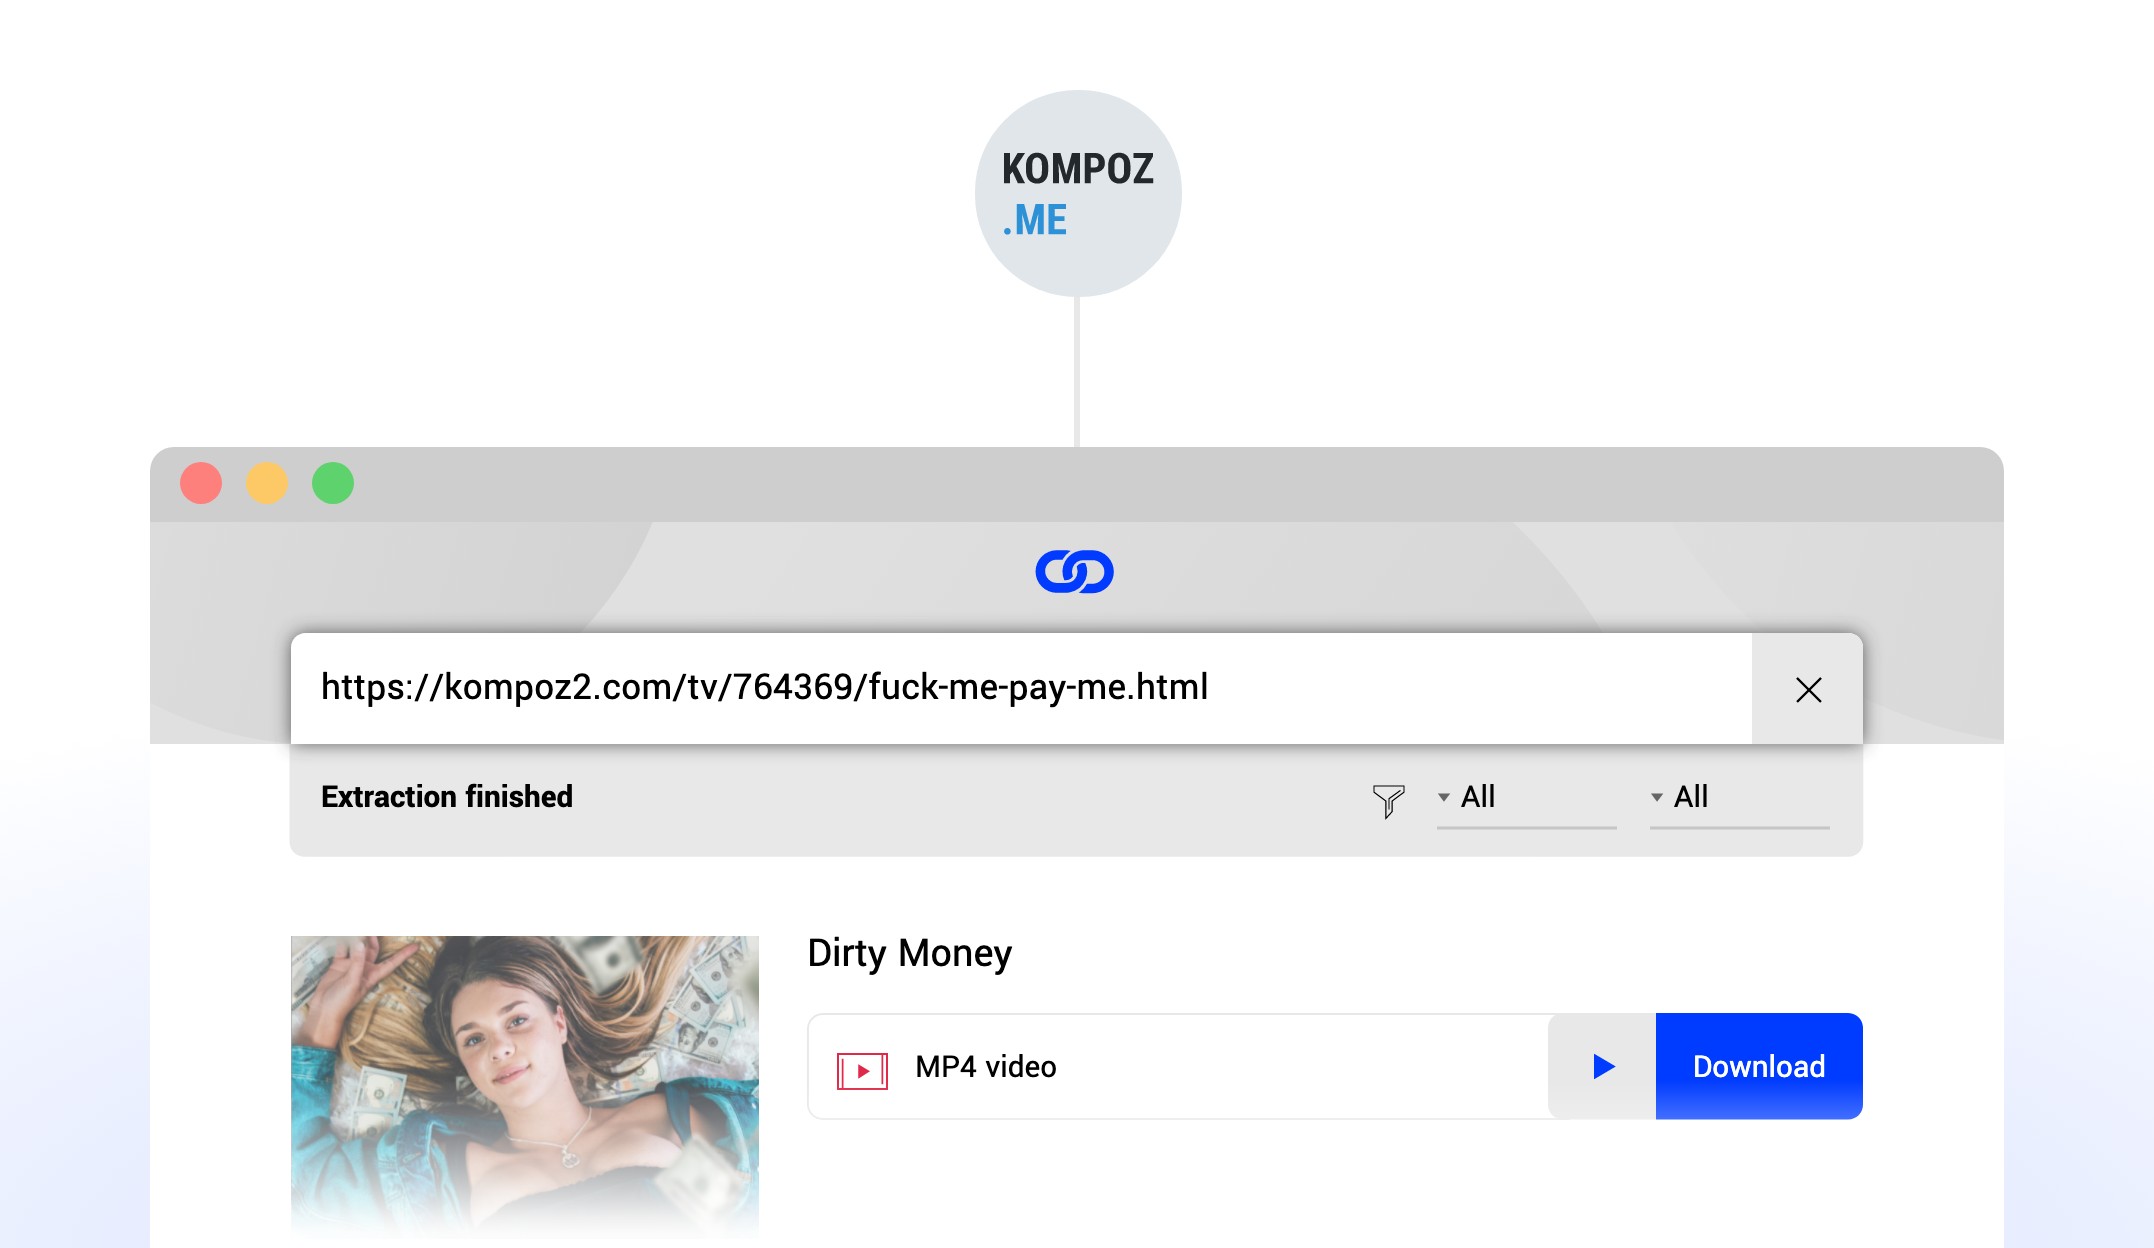
Task: Click the blue Download button
Action: [x=1759, y=1066]
